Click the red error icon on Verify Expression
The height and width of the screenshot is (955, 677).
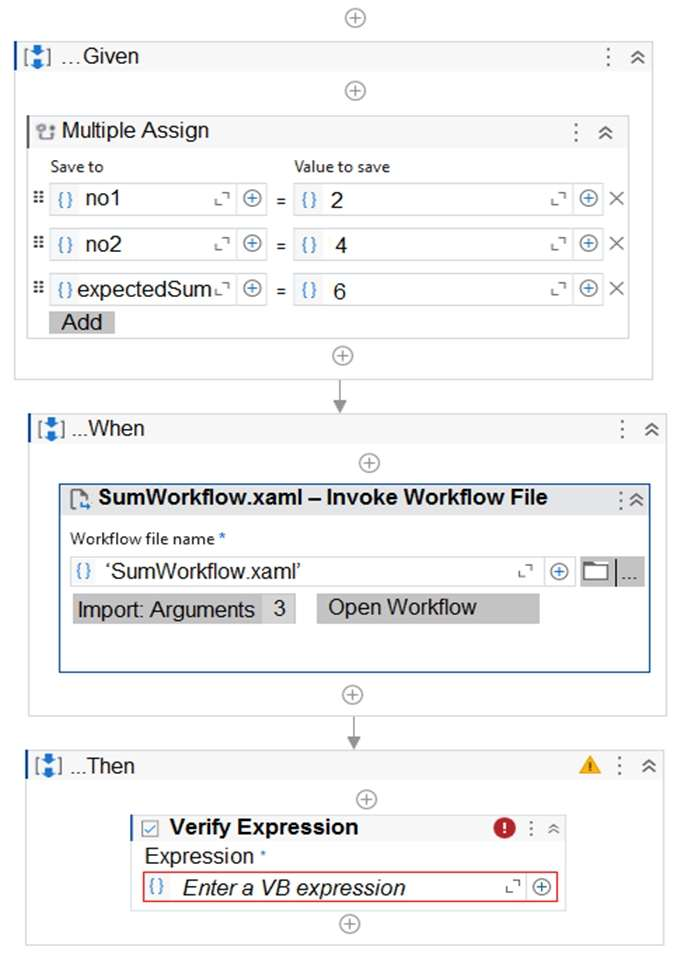(504, 828)
